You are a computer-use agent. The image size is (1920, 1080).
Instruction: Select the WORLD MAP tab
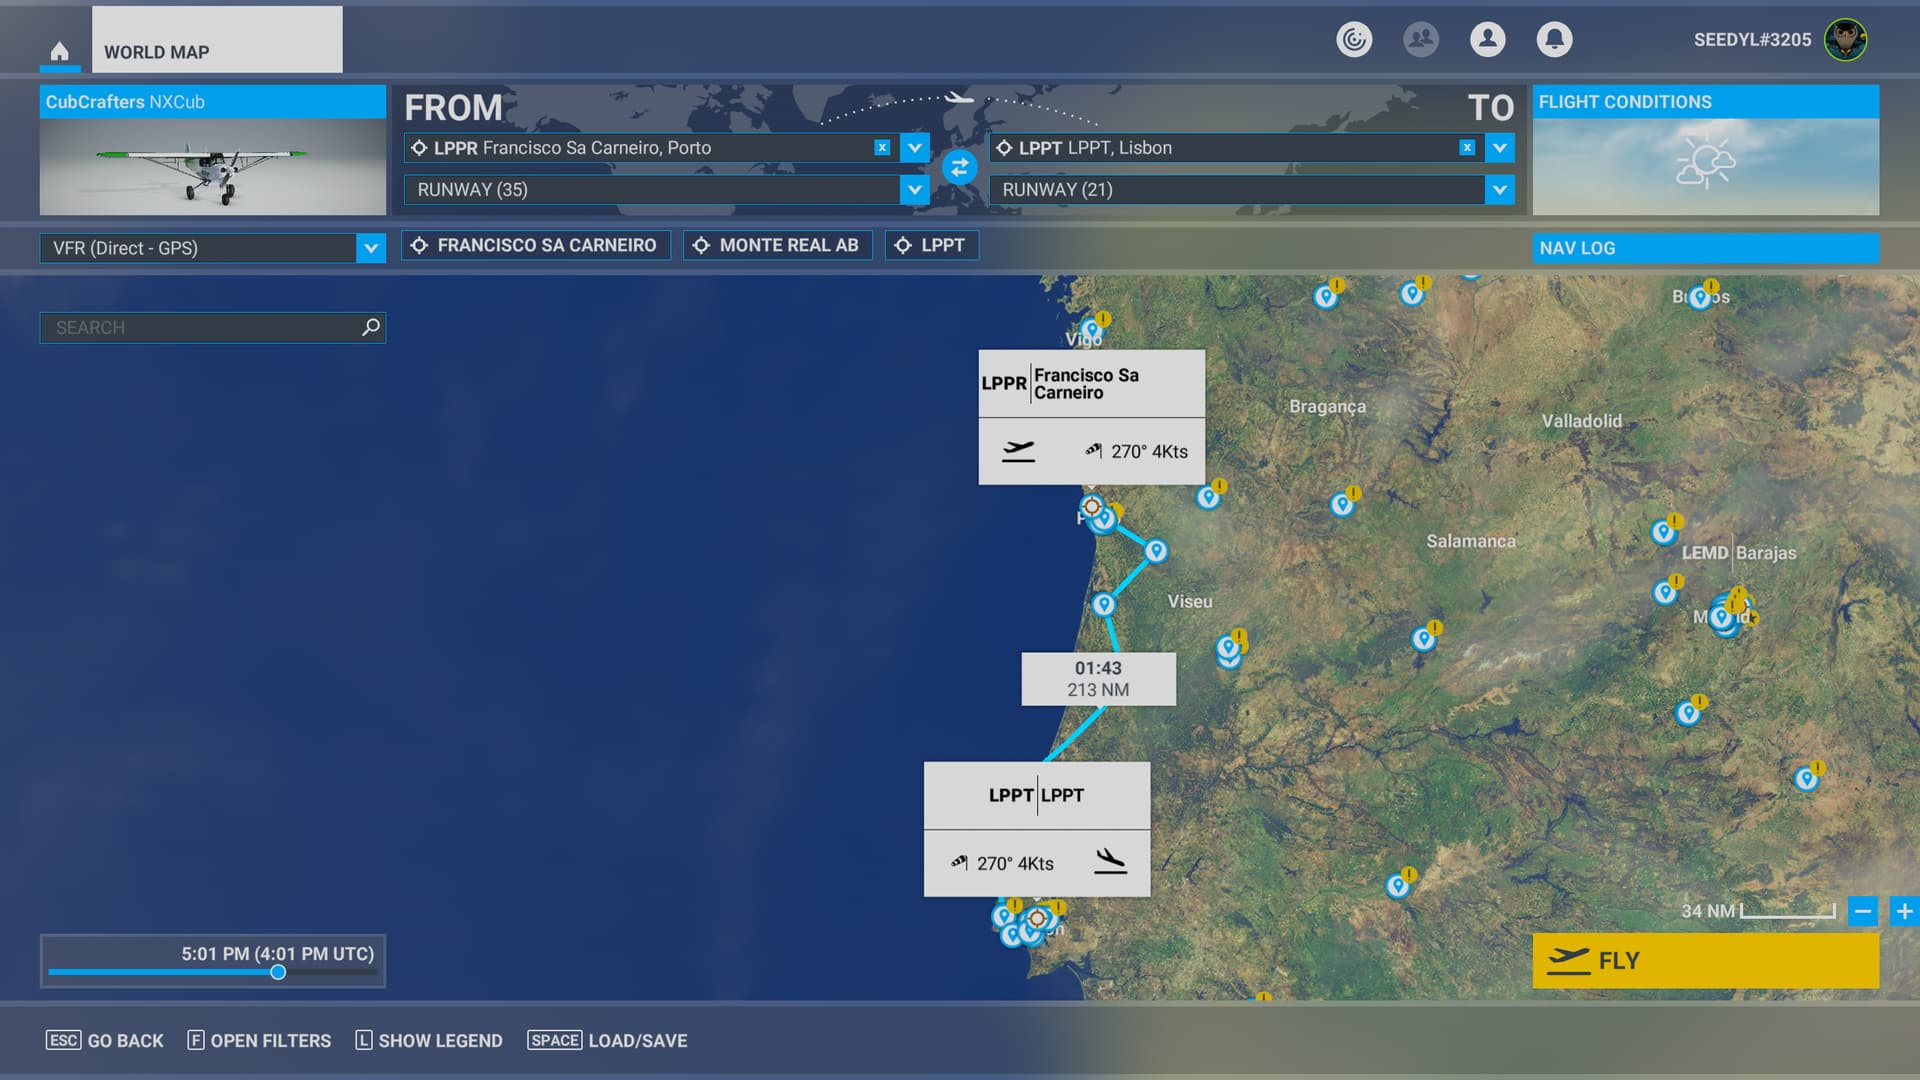click(x=217, y=51)
